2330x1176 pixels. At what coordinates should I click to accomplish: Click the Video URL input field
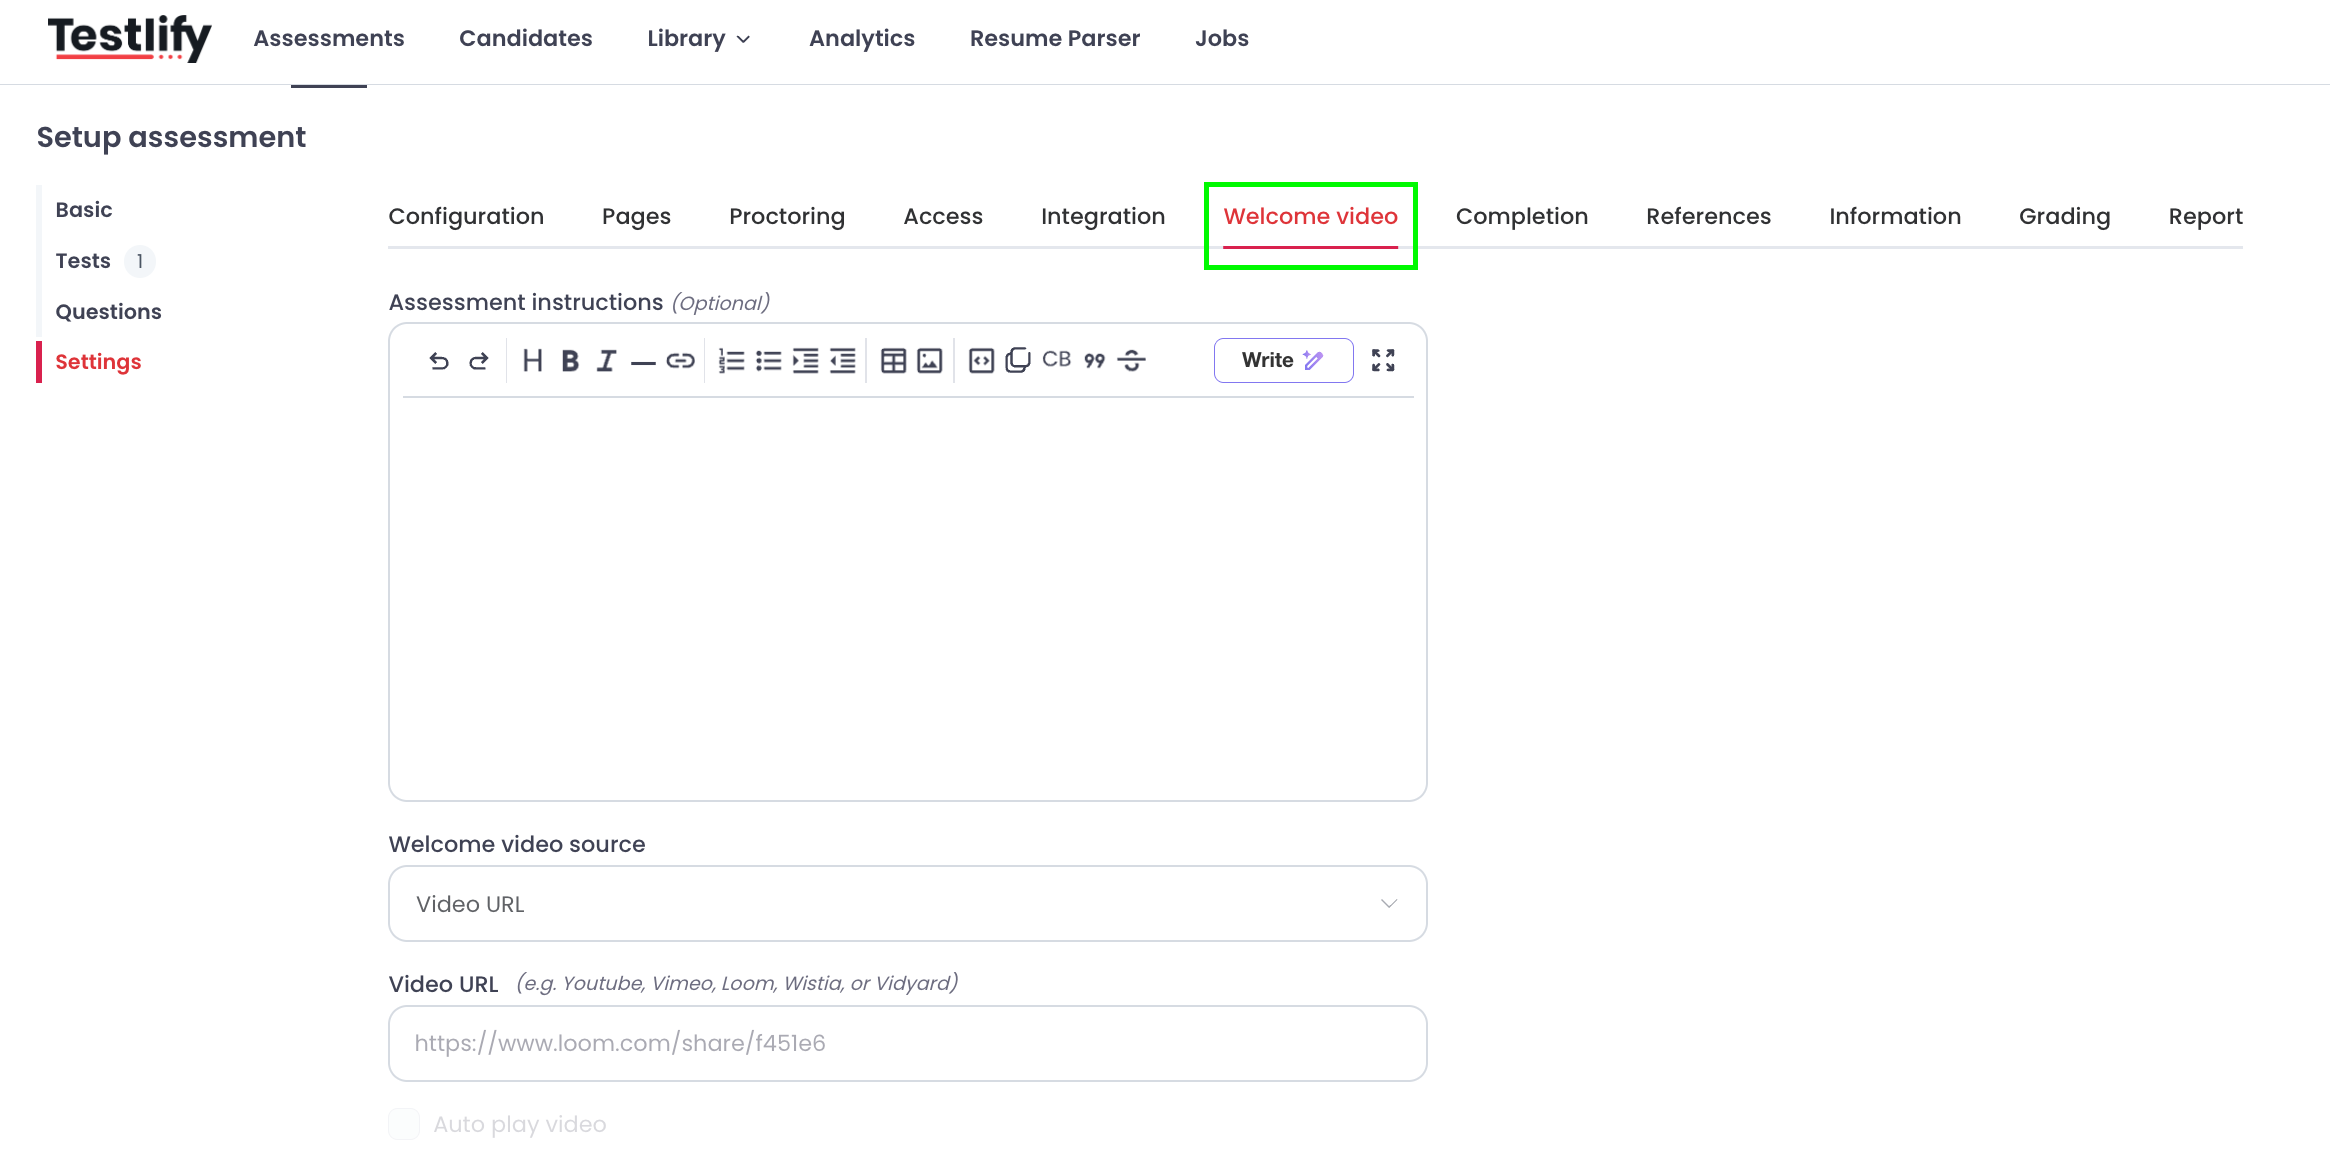pyautogui.click(x=908, y=1044)
